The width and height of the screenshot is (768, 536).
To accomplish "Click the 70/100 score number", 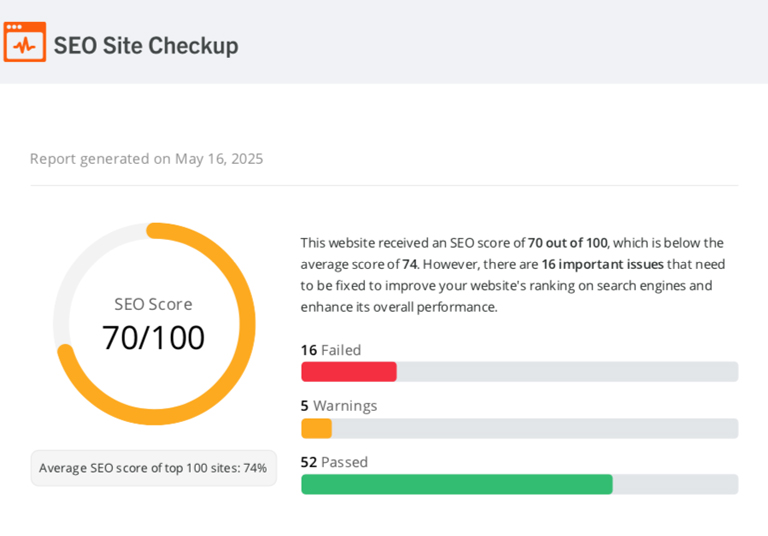I will 153,338.
